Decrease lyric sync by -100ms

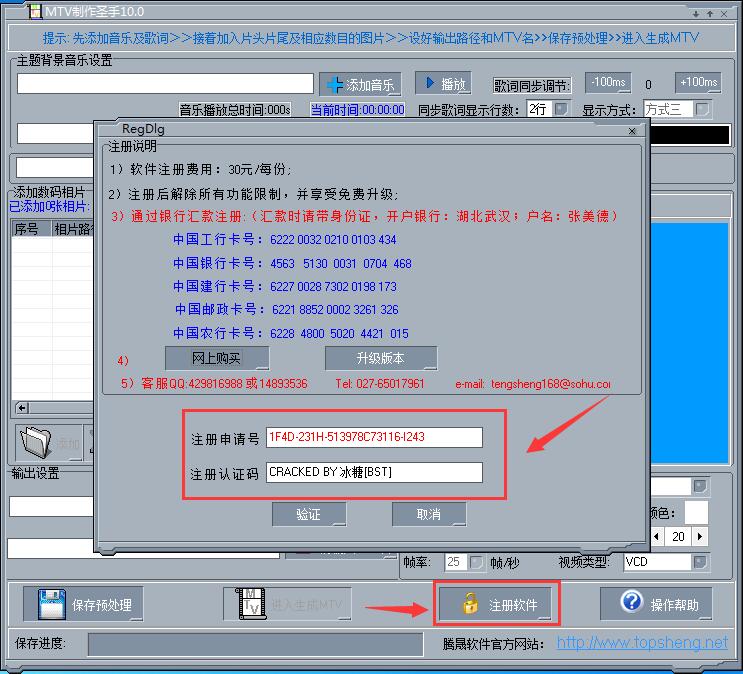[608, 82]
